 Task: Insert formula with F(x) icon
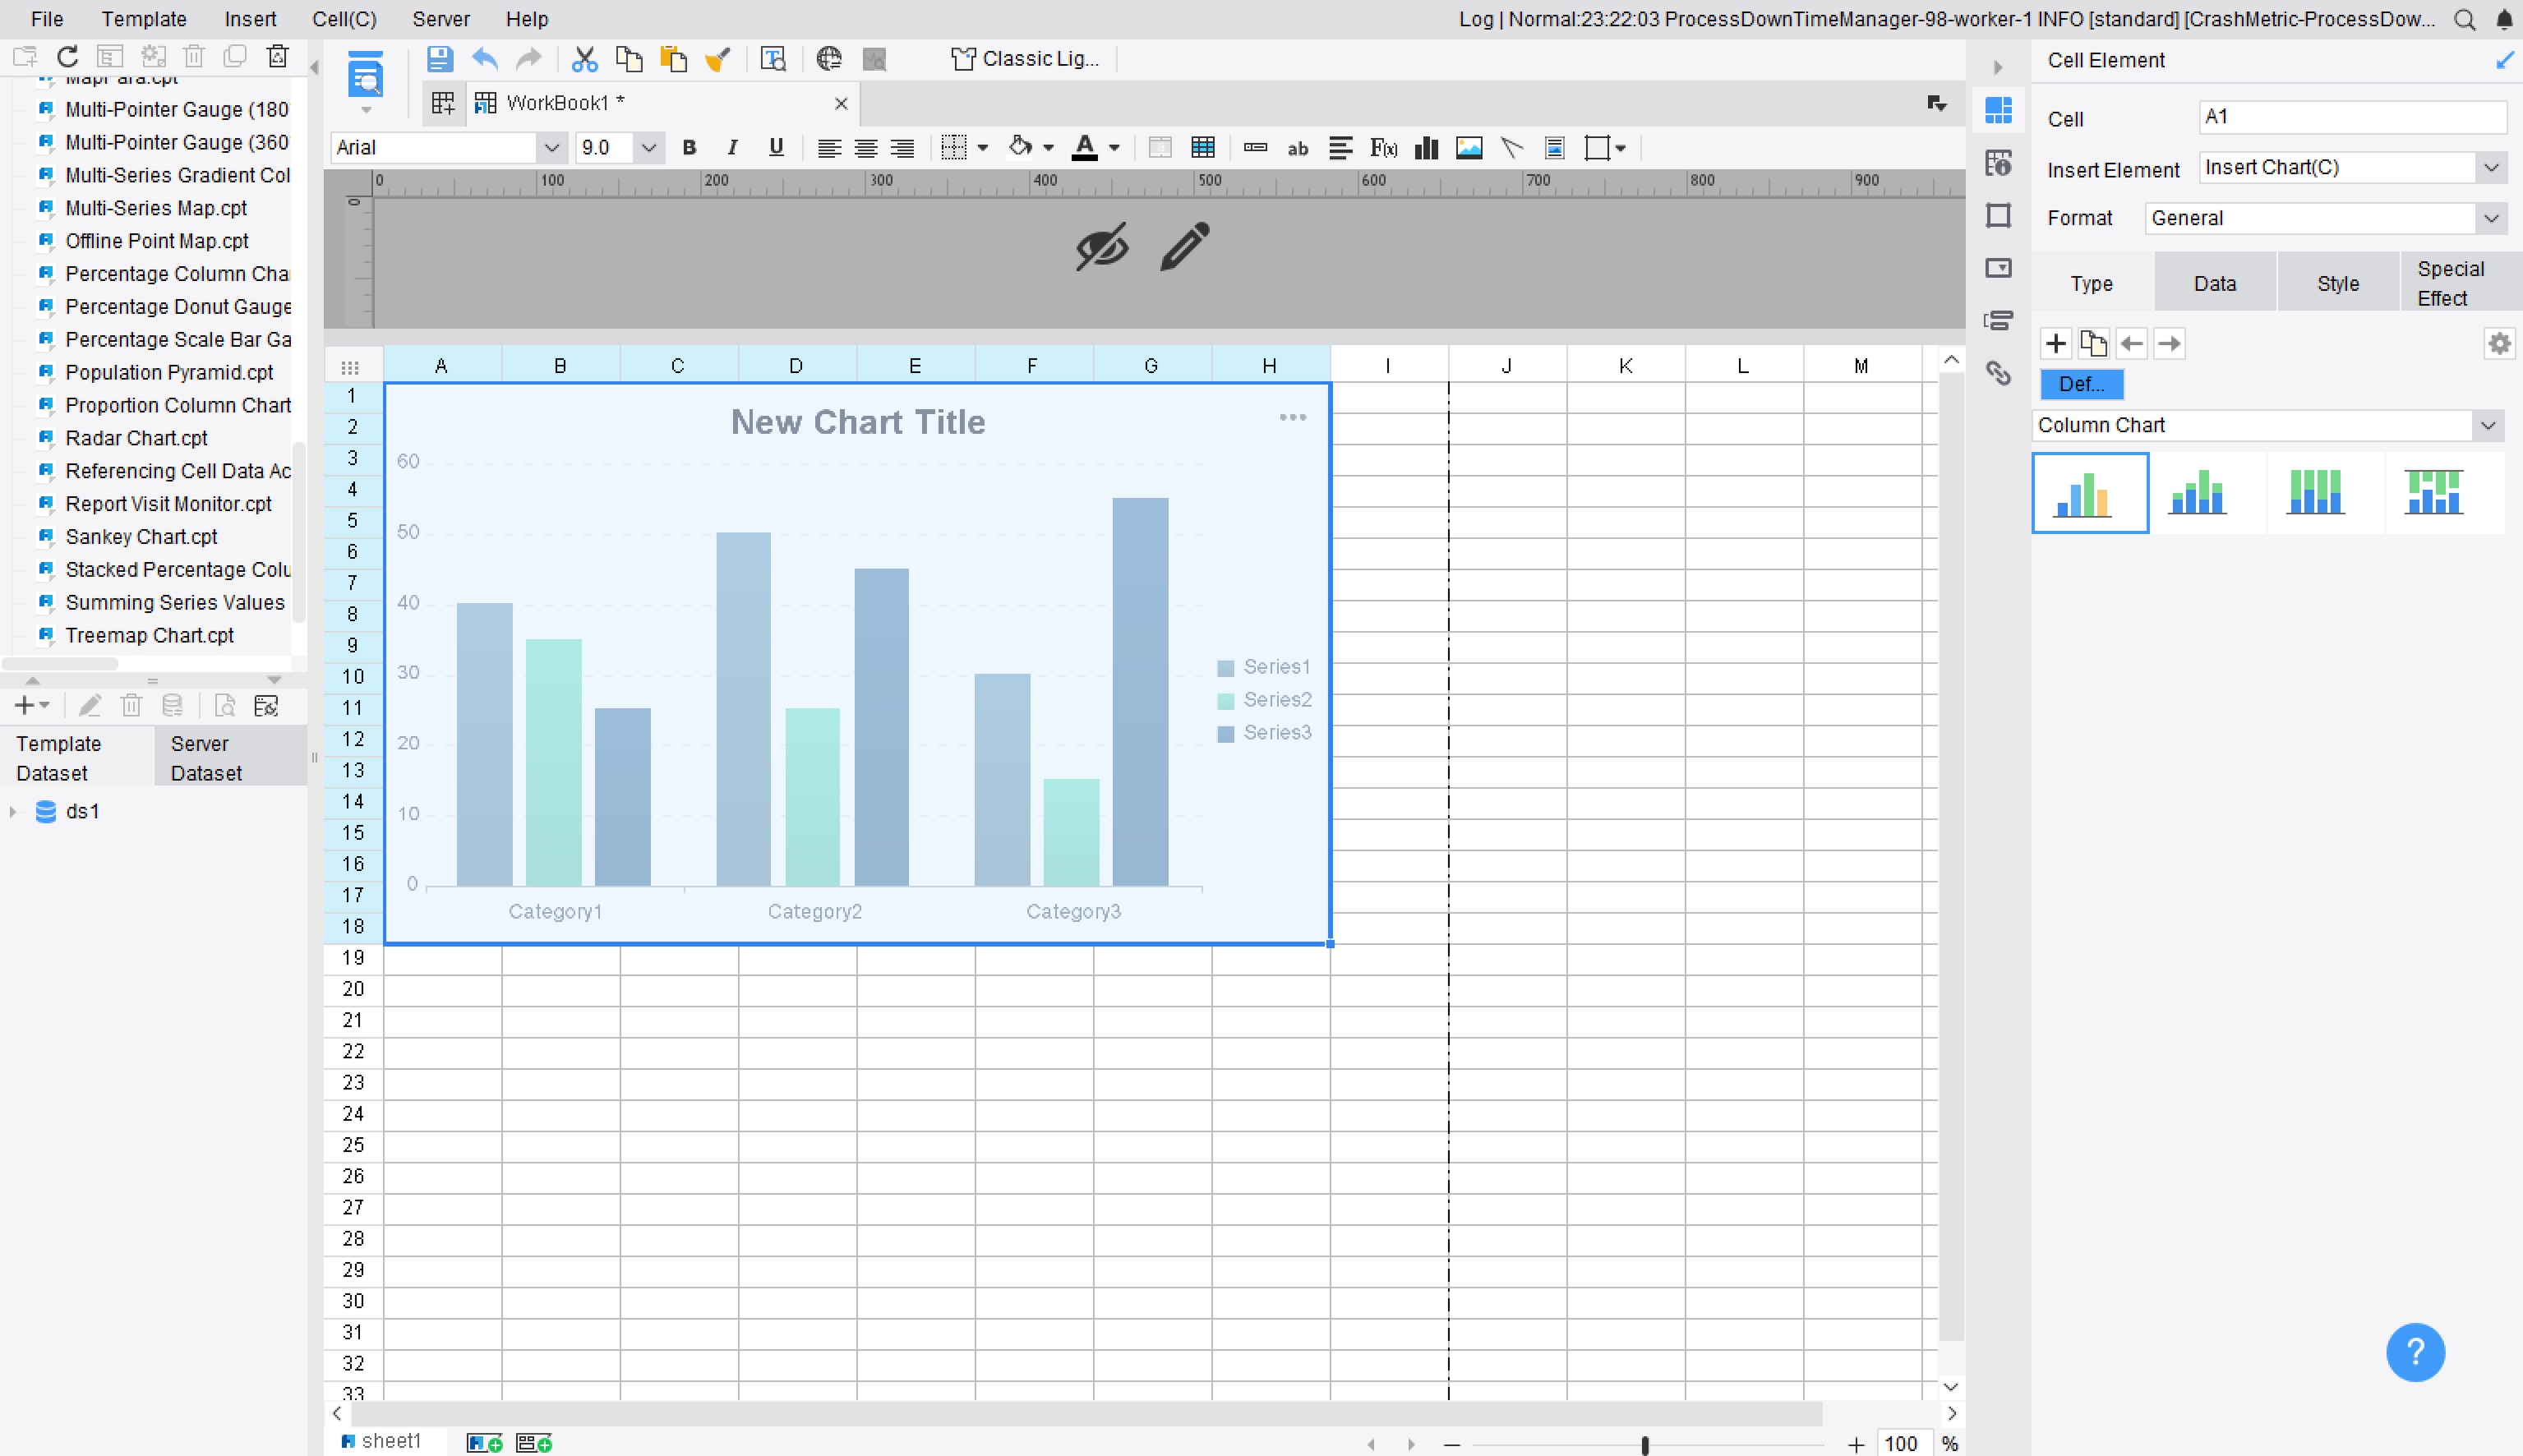tap(1383, 148)
